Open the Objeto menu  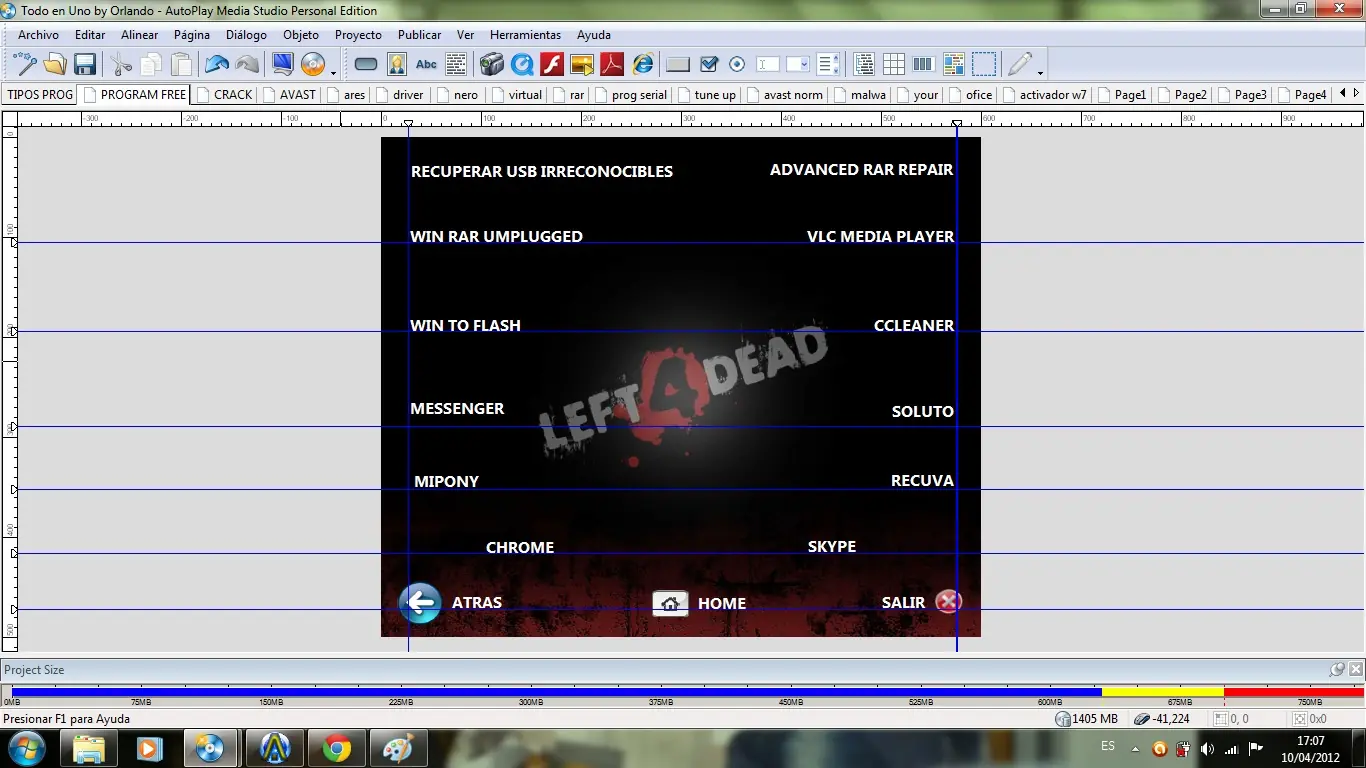point(301,35)
